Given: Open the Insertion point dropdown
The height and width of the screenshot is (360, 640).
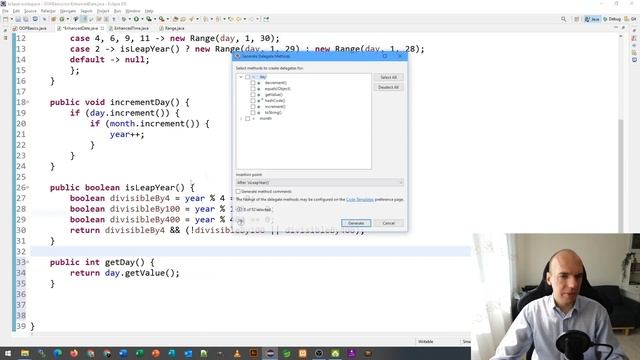Looking at the screenshot, I should [x=320, y=182].
